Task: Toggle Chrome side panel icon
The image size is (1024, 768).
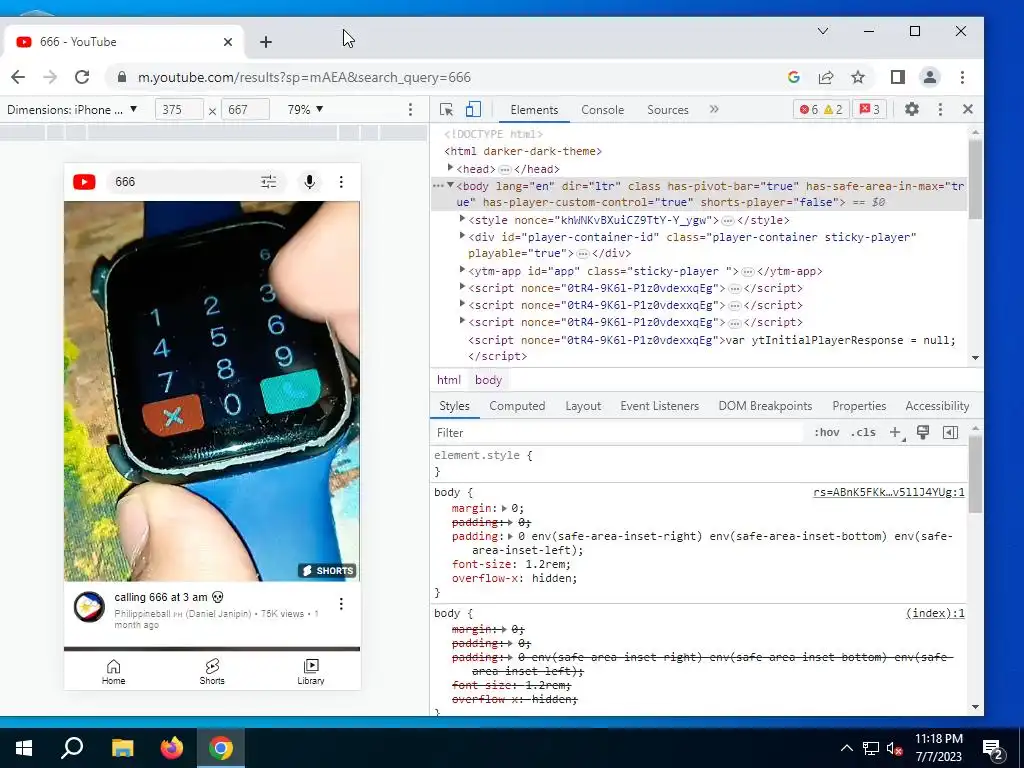Action: 897,77
